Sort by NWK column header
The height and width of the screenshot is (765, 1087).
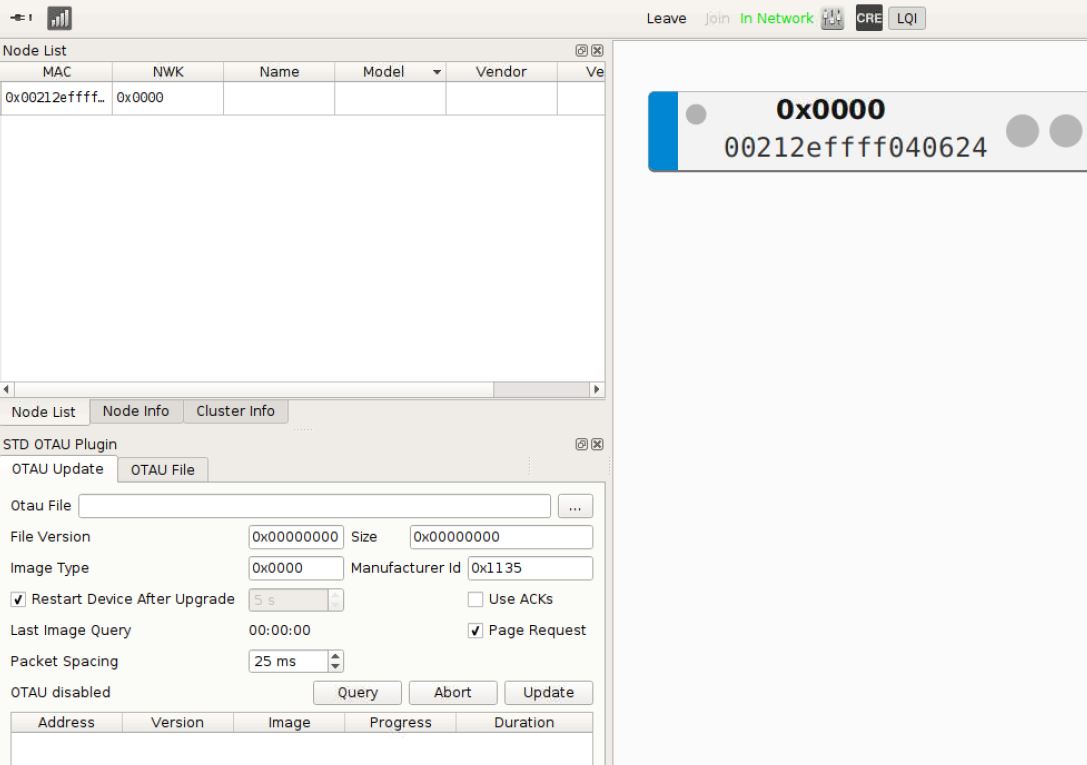click(x=168, y=72)
